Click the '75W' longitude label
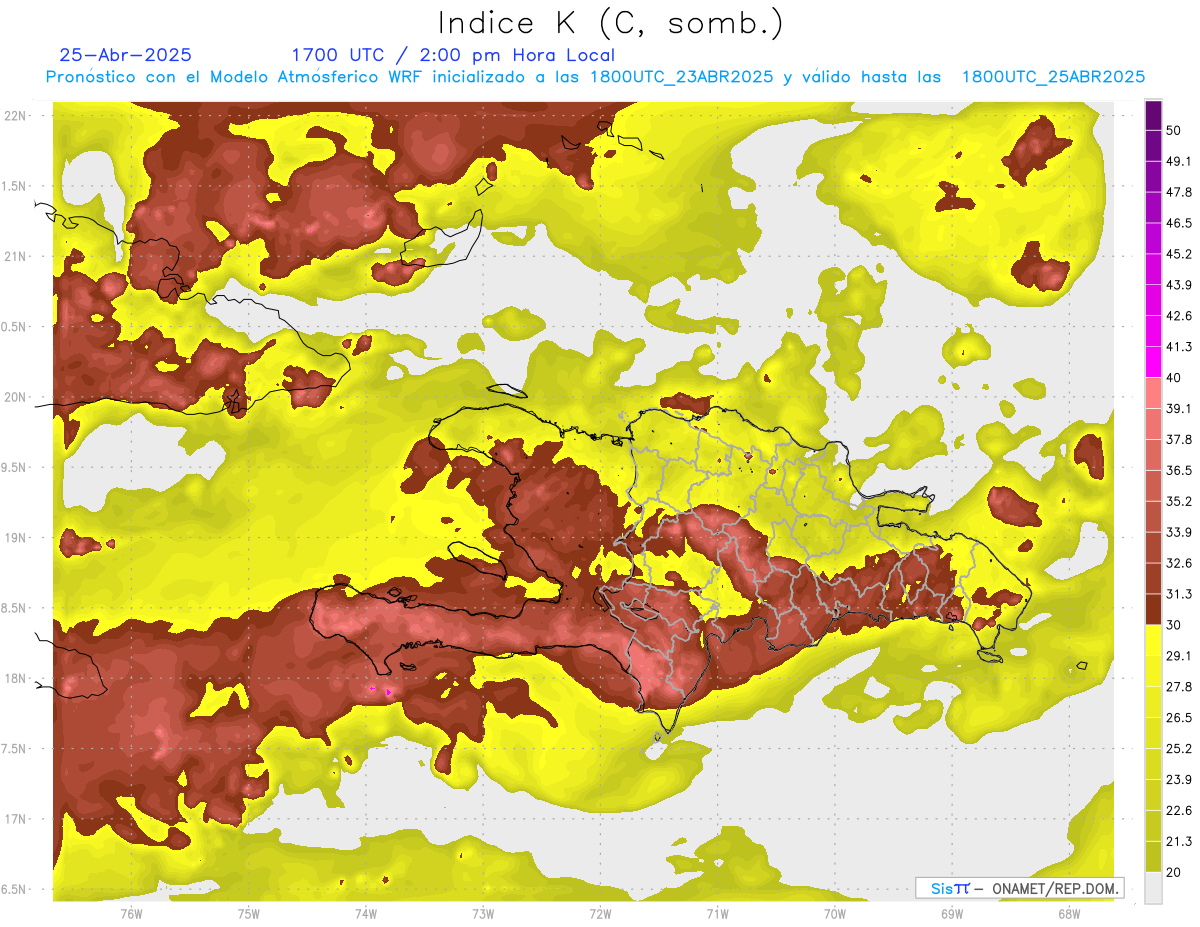 tap(248, 914)
